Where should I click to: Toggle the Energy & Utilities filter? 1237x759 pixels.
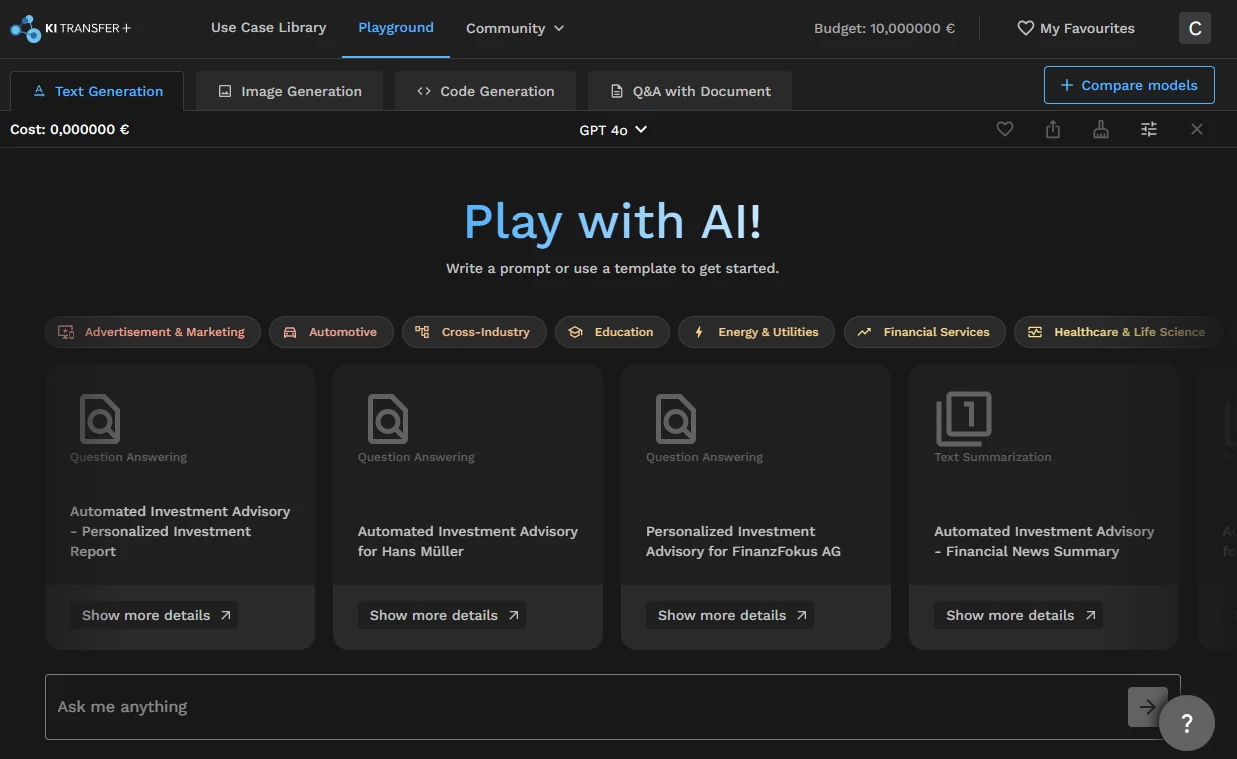[755, 331]
